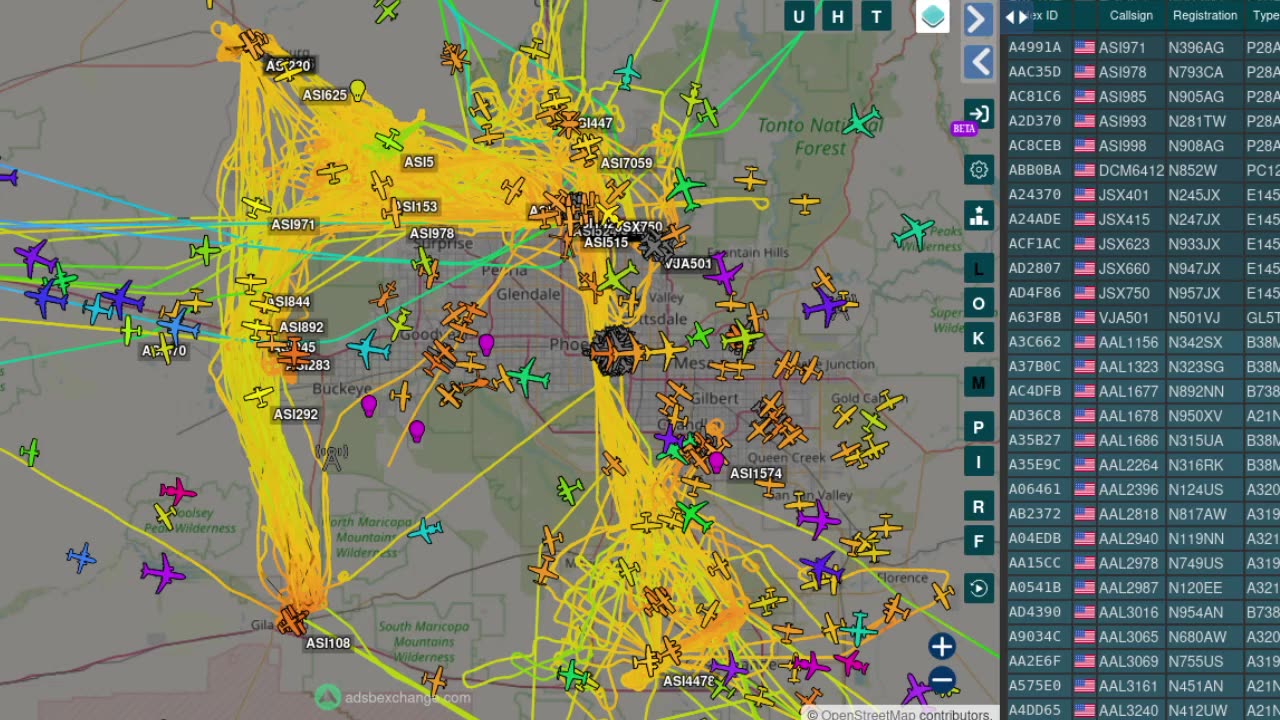
Task: Collapse sidebar with left chevron button
Action: click(978, 62)
